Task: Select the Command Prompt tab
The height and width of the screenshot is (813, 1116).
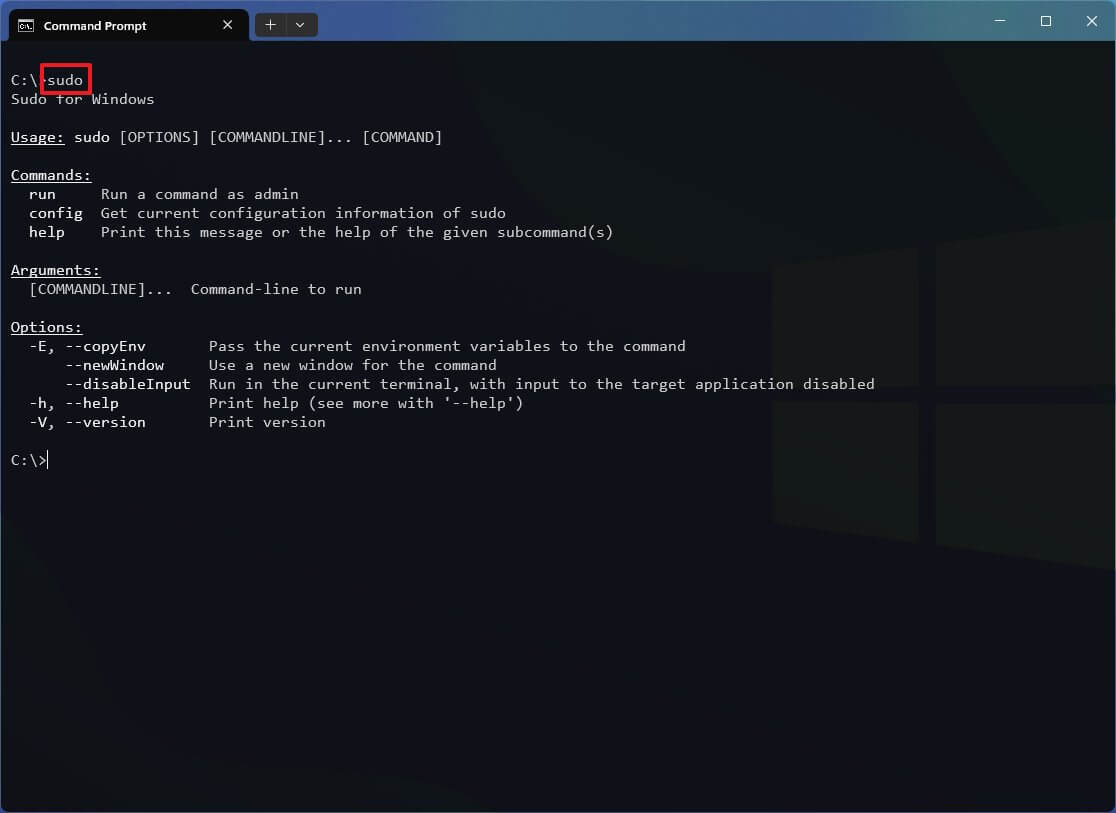Action: 128,26
